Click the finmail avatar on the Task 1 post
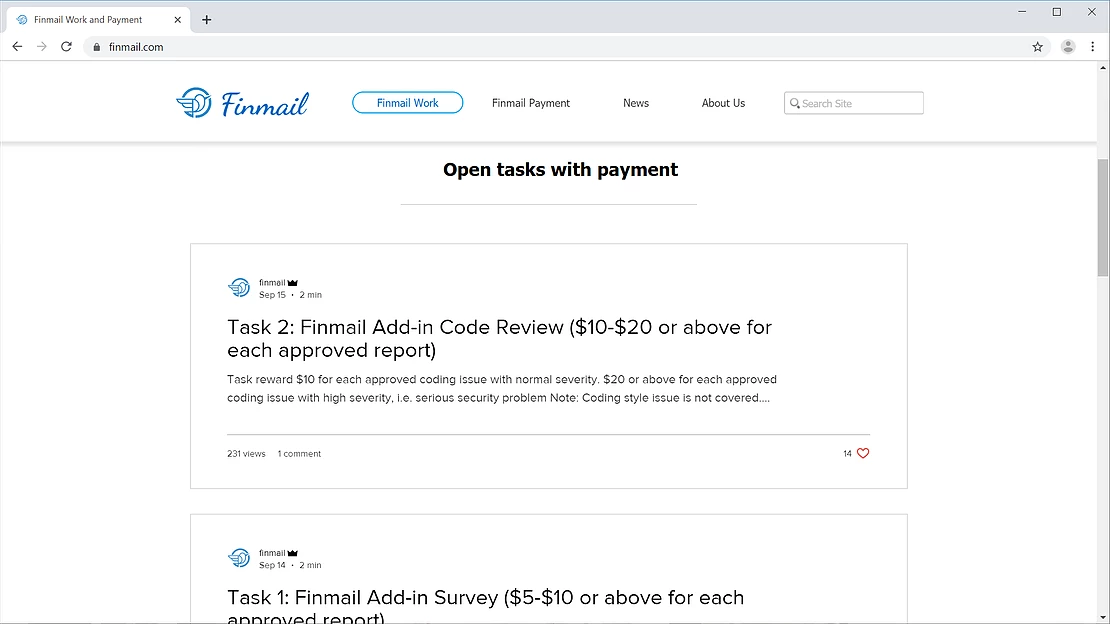The image size is (1110, 624). tap(239, 558)
